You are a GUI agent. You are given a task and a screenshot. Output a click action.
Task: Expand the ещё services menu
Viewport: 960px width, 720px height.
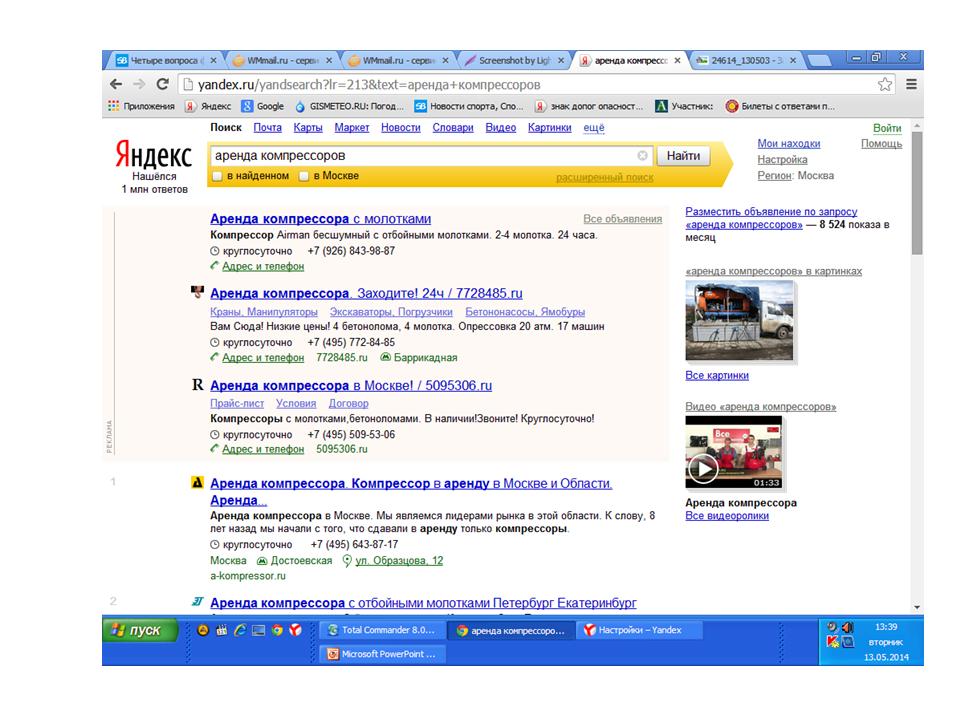[x=593, y=127]
